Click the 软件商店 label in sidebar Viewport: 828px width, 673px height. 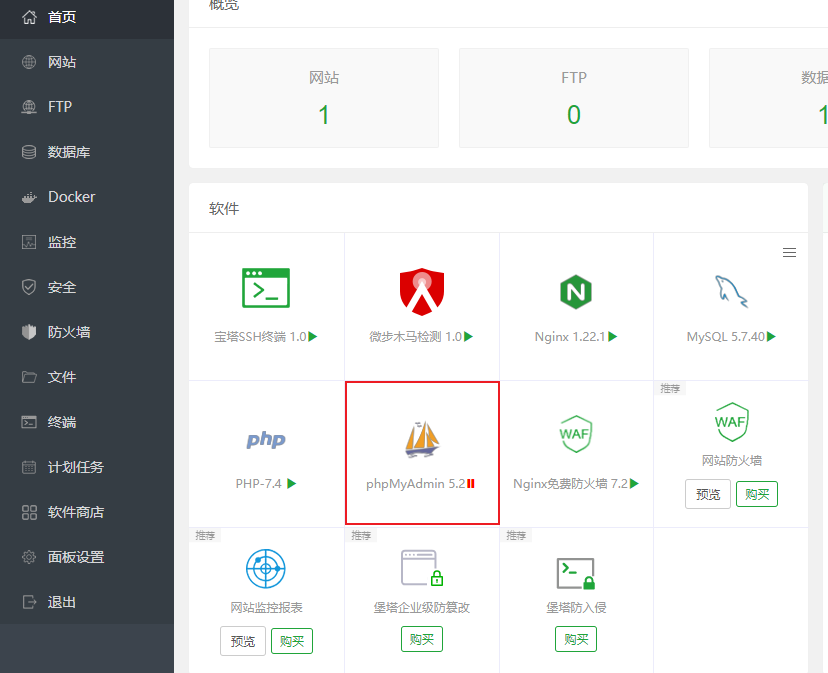click(x=76, y=512)
